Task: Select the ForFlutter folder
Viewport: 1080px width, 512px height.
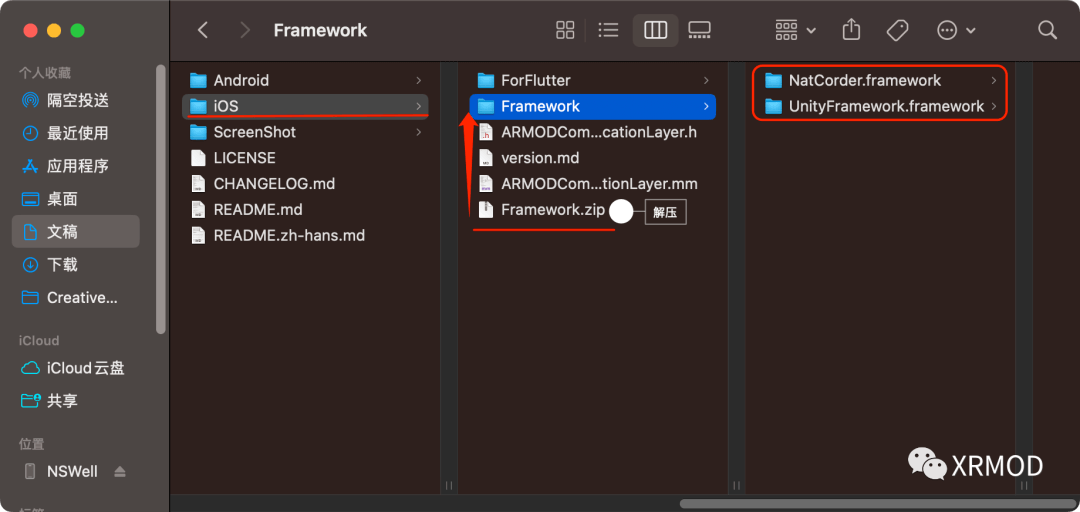Action: coord(592,81)
